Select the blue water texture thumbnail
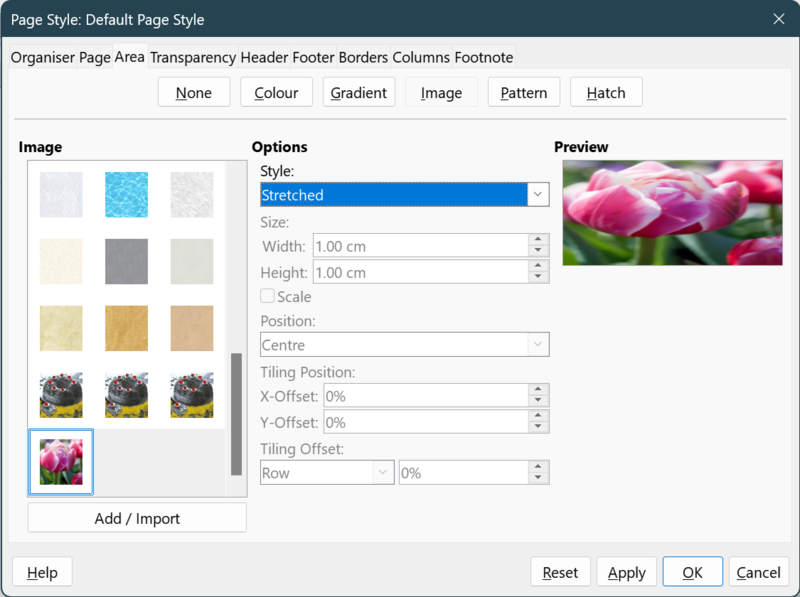This screenshot has width=800, height=597. pos(127,194)
